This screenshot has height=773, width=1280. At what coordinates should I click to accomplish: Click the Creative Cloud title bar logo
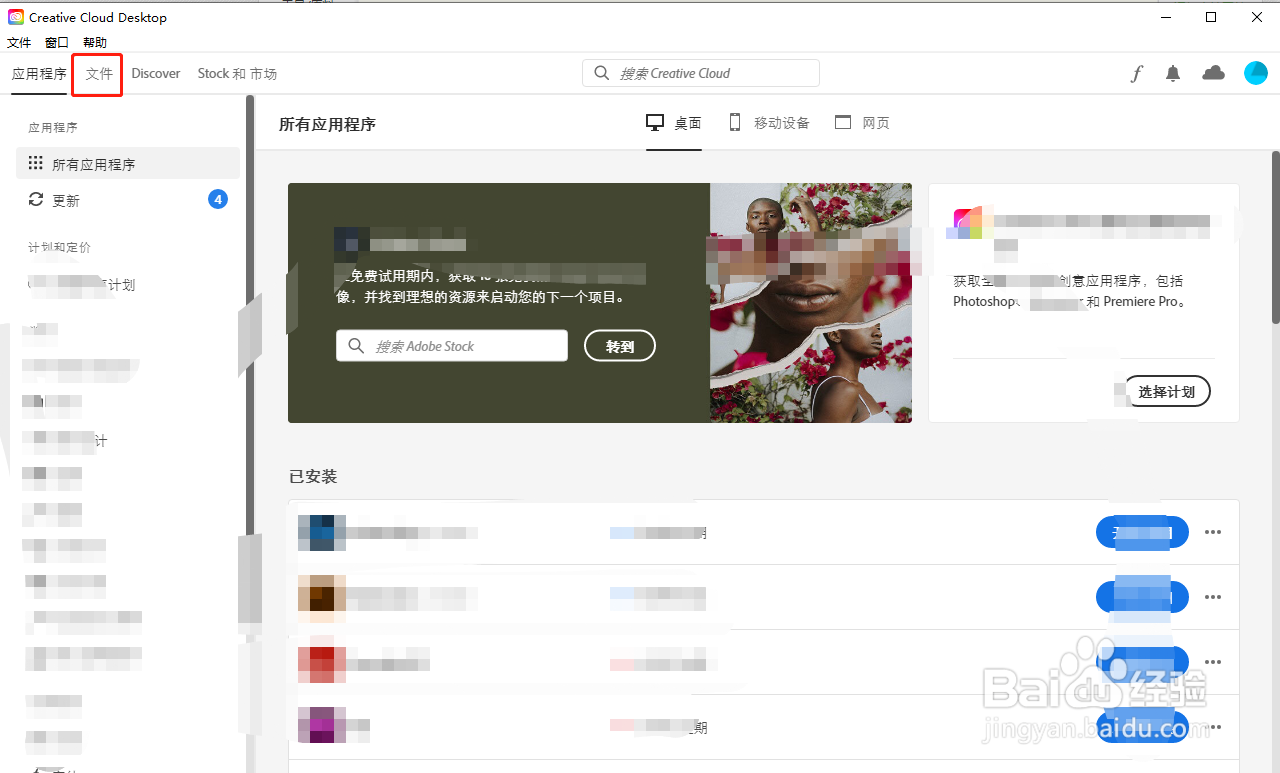(16, 17)
